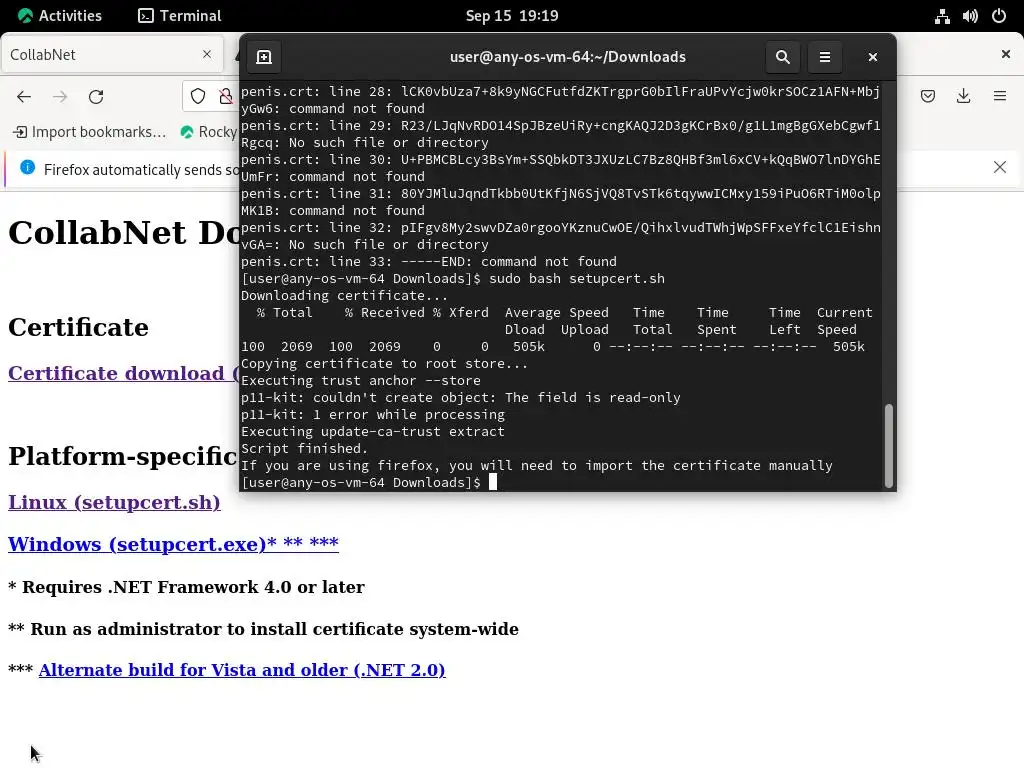Image resolution: width=1024 pixels, height=768 pixels.
Task: Close the Firefox window
Action: [x=1006, y=54]
